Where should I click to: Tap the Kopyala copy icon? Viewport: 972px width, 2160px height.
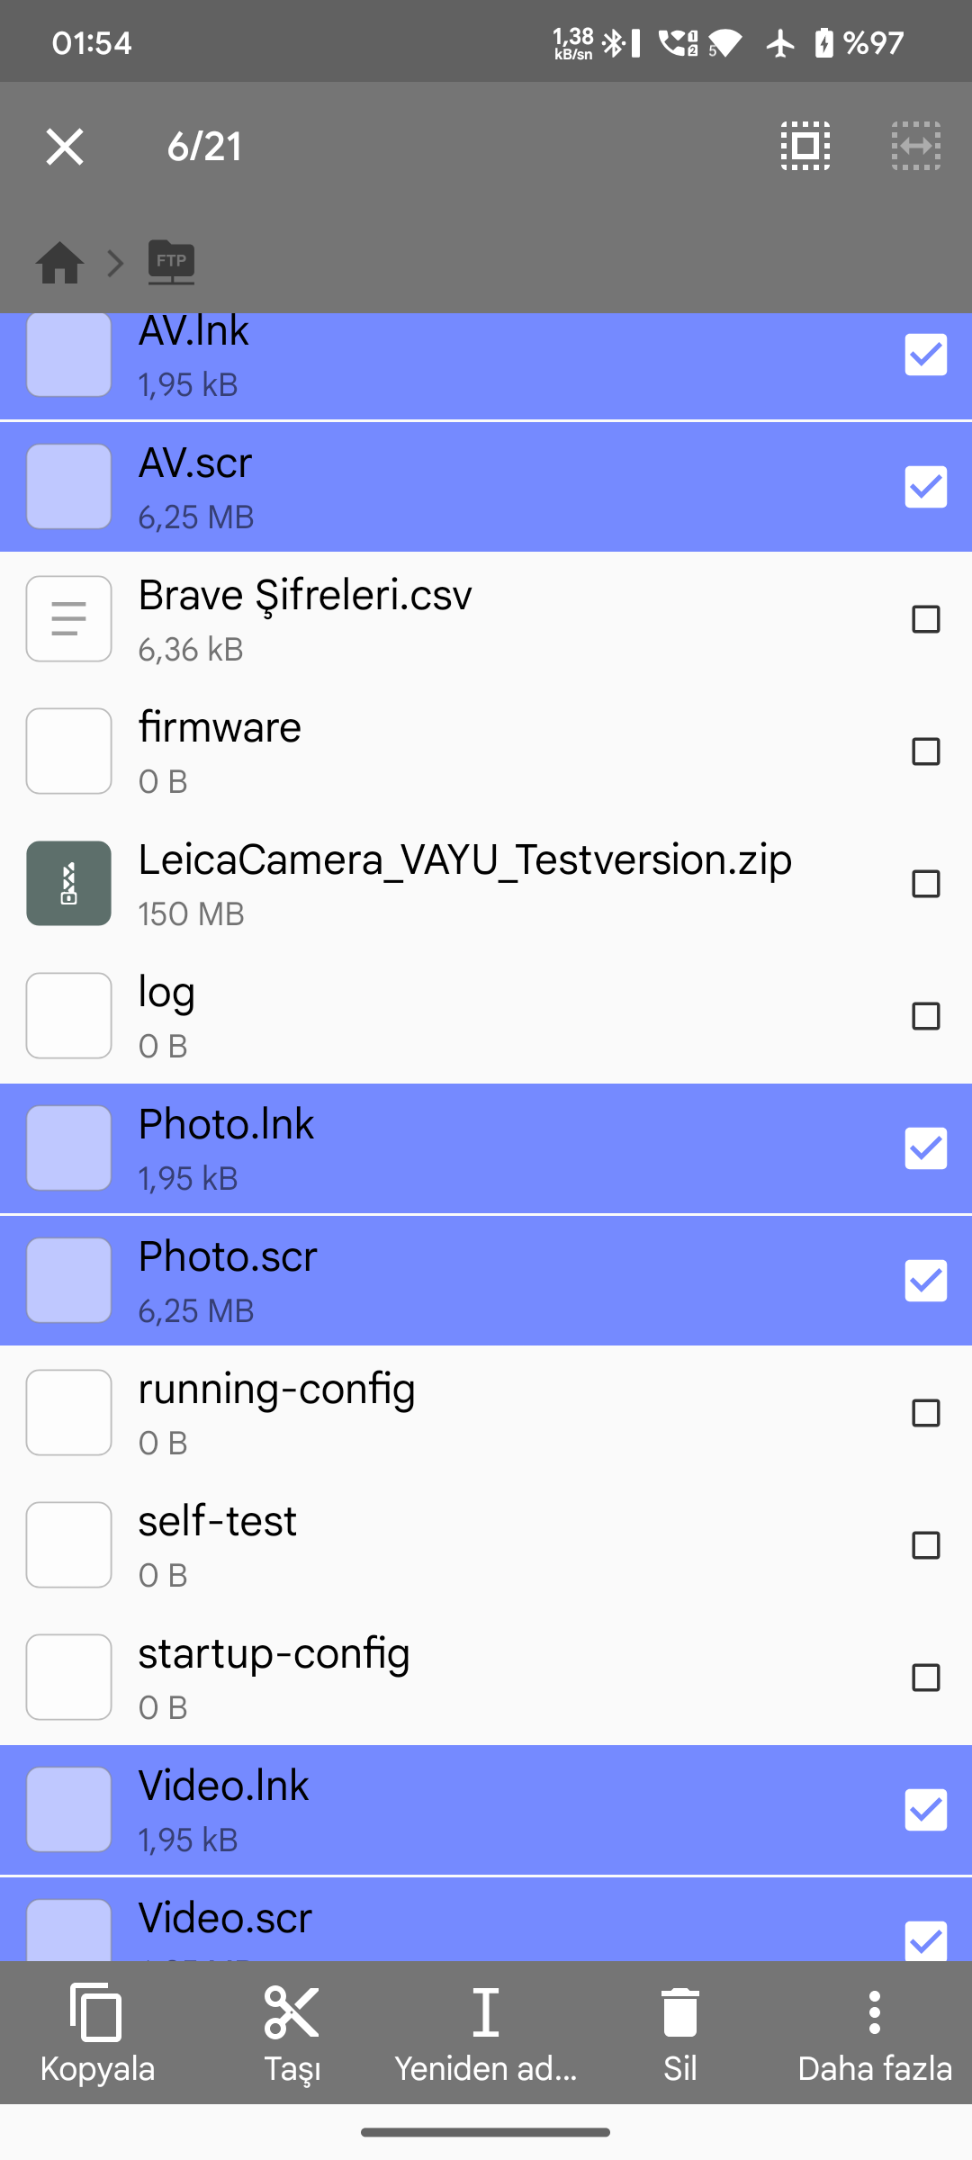[97, 2011]
